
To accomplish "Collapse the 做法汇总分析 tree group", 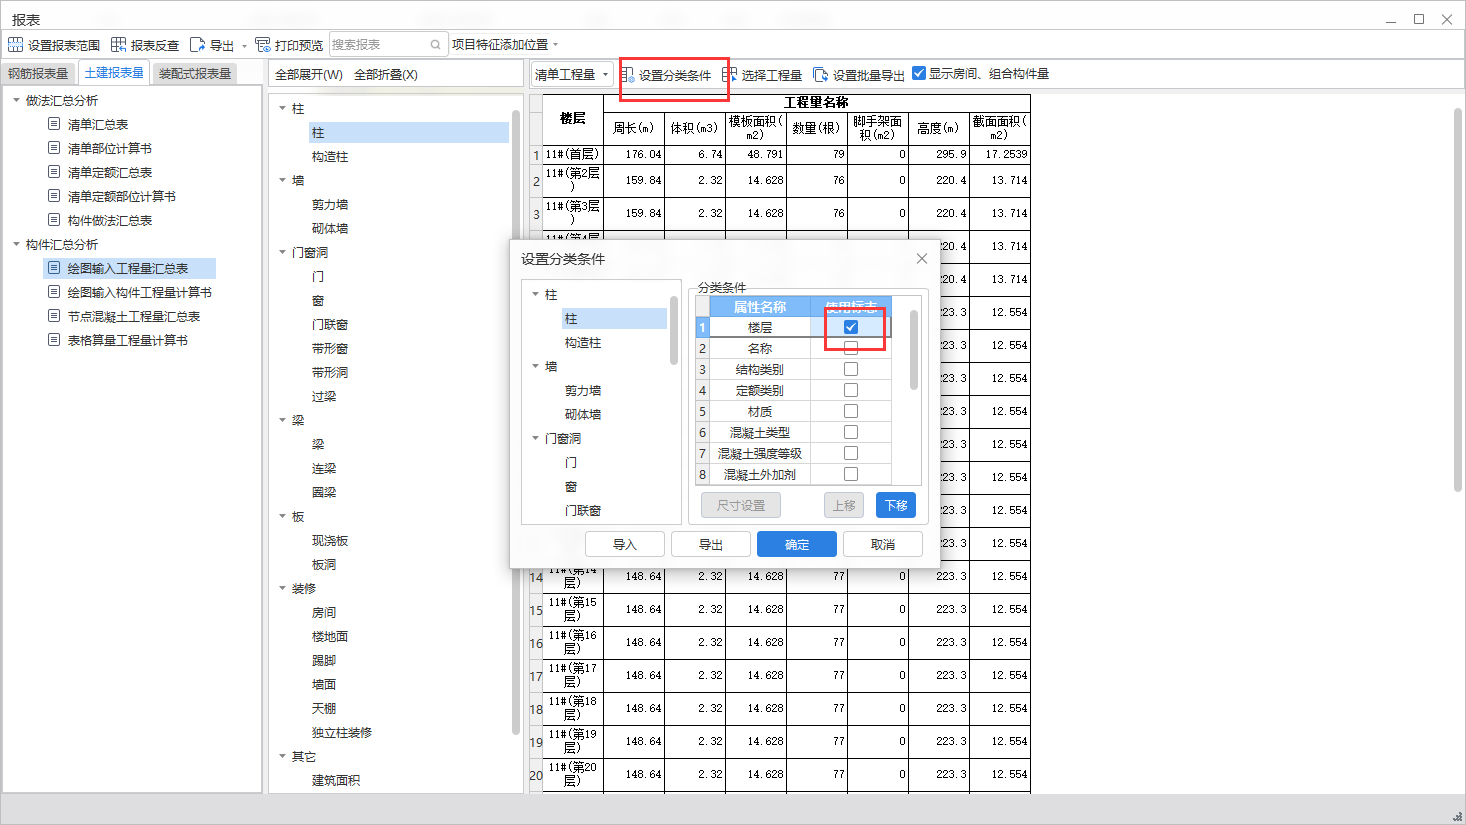I will click(x=16, y=100).
